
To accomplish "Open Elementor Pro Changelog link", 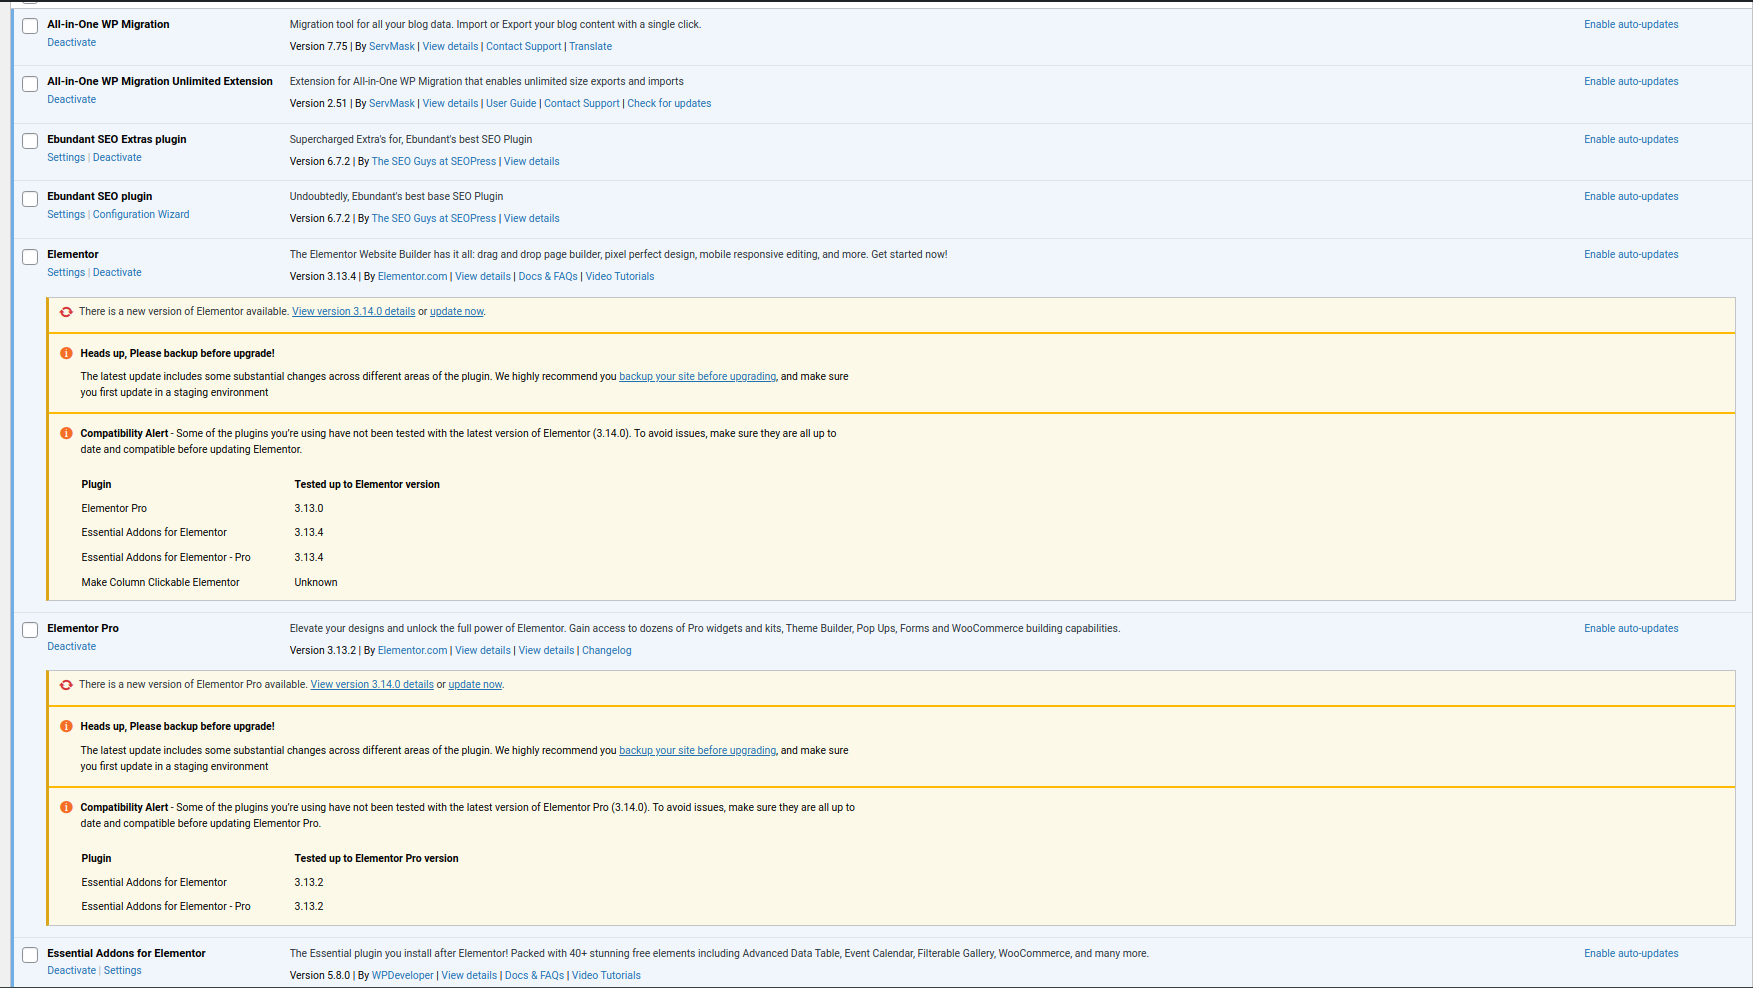I will [x=606, y=651].
